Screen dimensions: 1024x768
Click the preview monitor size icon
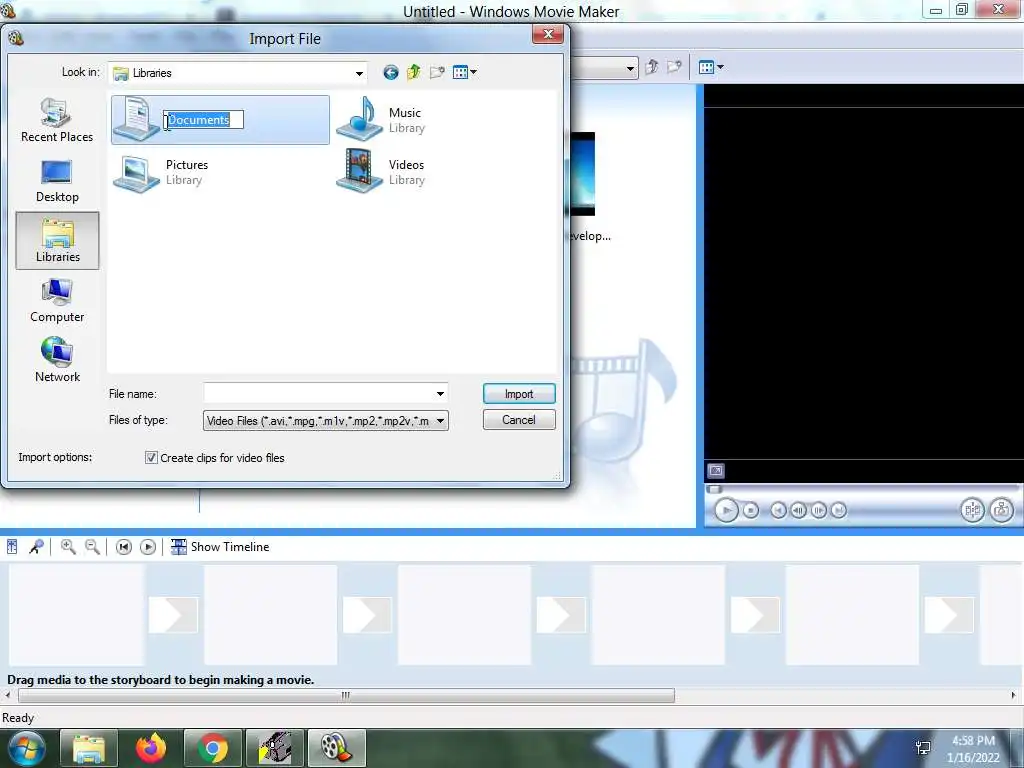(716, 471)
